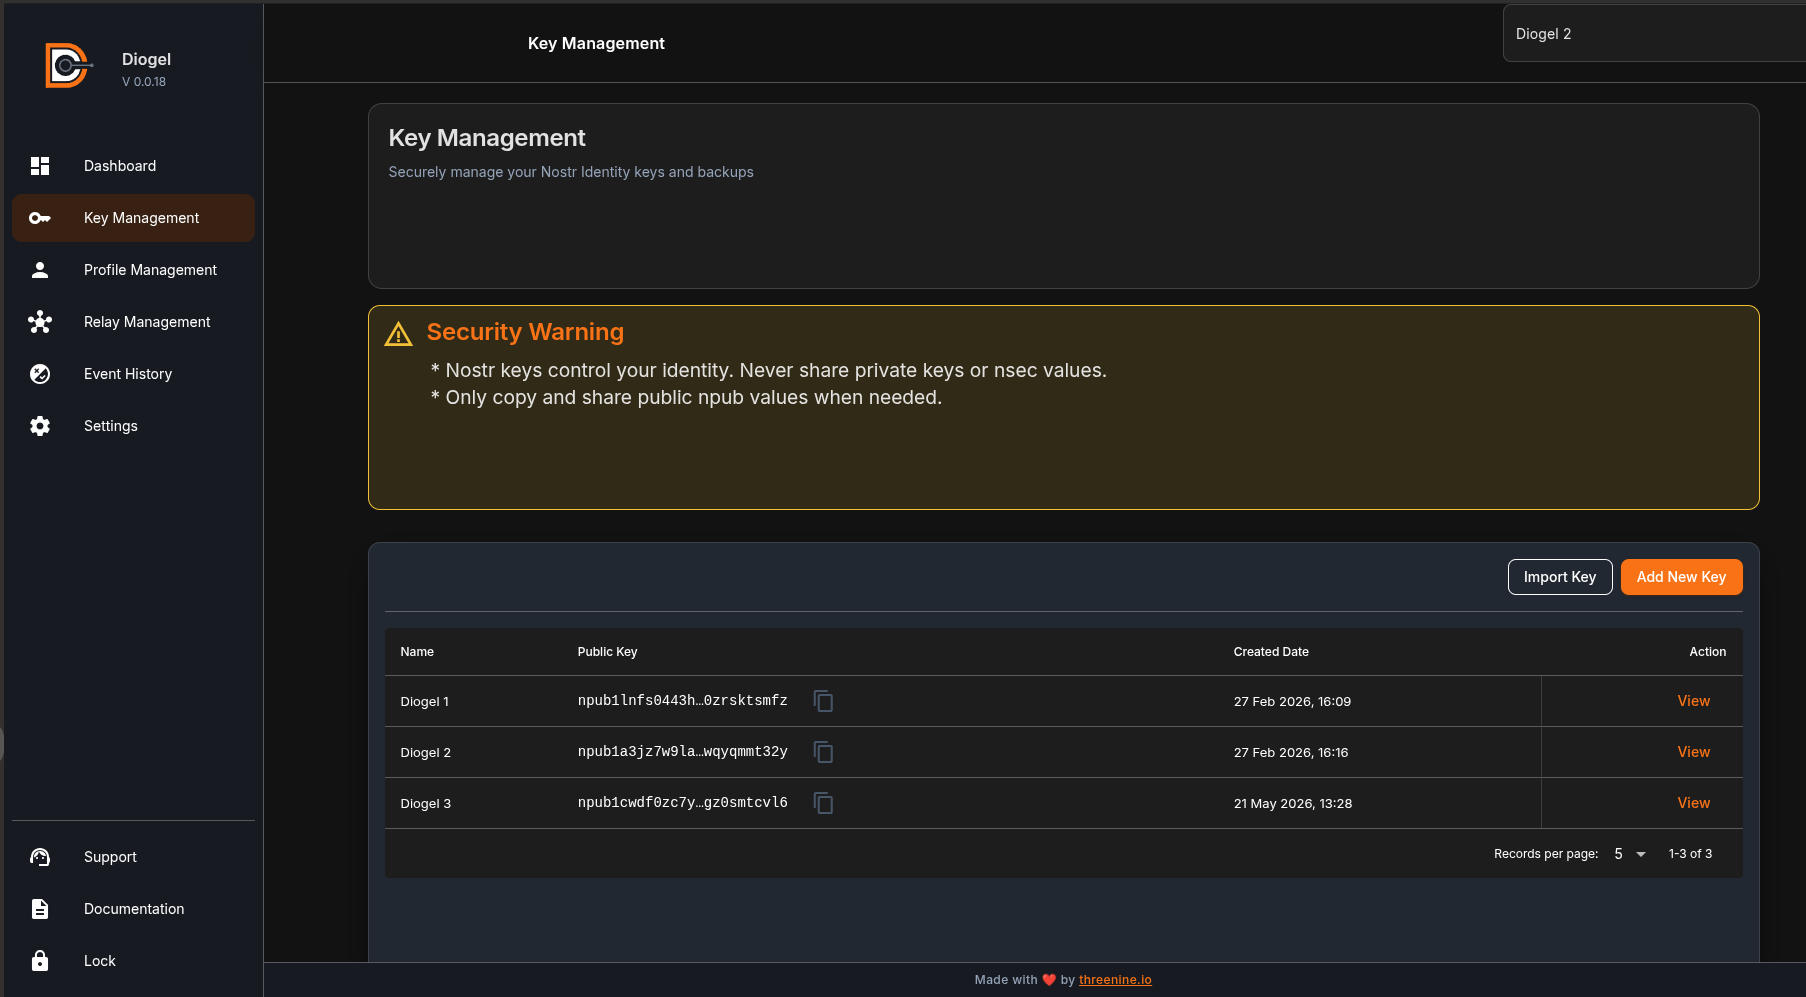View the Diogel 3 key
Viewport: 1806px width, 997px height.
pos(1693,803)
